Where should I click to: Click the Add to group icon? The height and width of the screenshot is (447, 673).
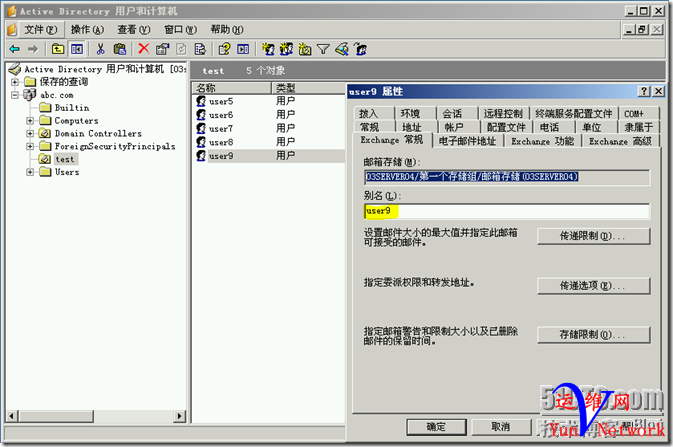coord(361,49)
